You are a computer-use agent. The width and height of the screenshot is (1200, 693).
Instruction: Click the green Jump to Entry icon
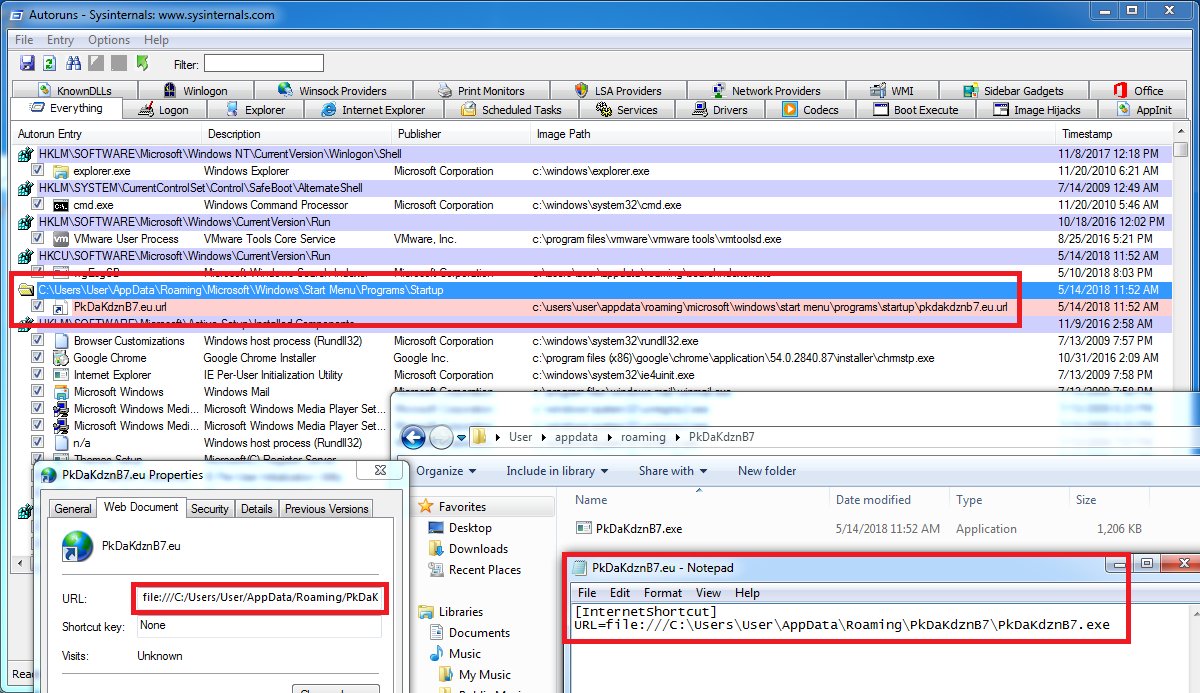click(x=142, y=63)
